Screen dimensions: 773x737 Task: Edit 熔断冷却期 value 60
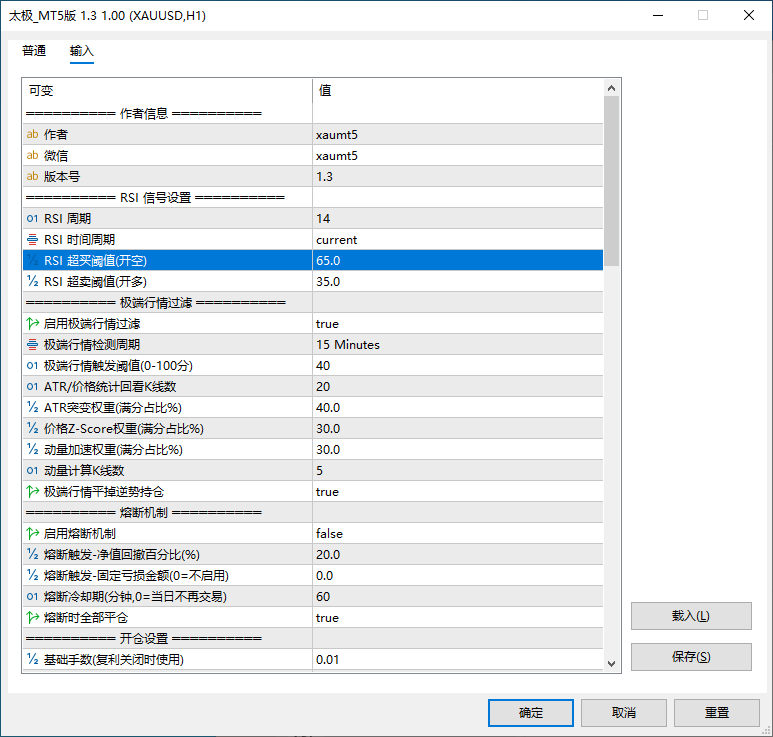tap(457, 597)
